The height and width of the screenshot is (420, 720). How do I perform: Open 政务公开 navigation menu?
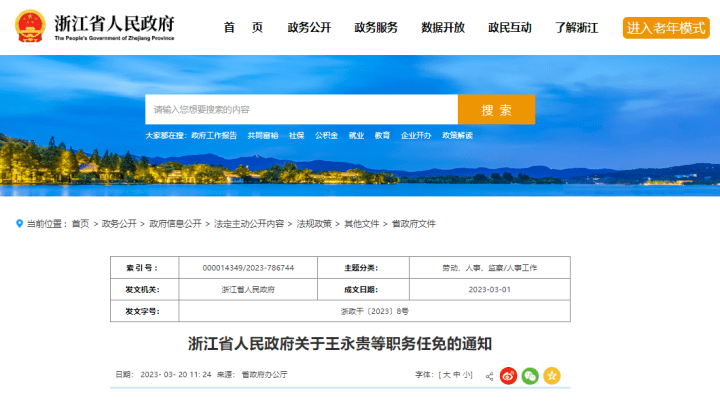tap(309, 28)
